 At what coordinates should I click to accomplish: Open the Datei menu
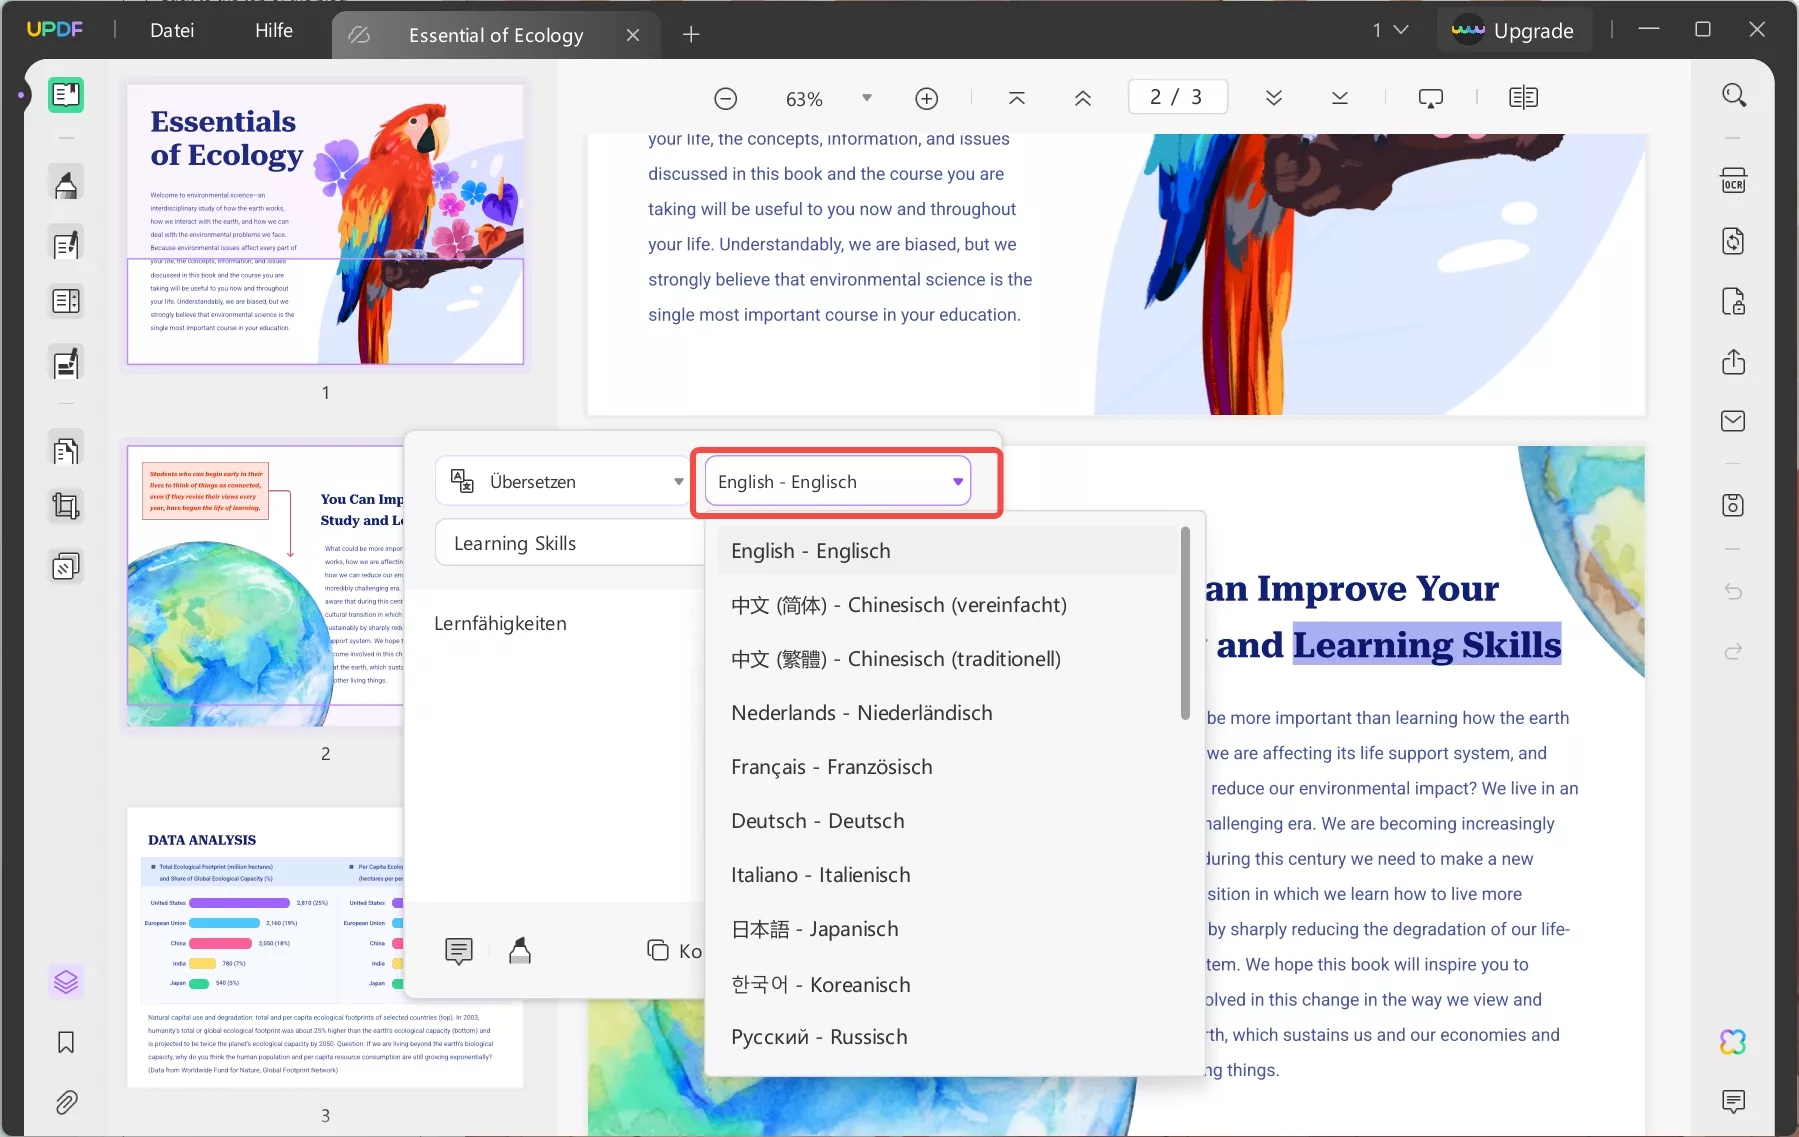click(172, 30)
